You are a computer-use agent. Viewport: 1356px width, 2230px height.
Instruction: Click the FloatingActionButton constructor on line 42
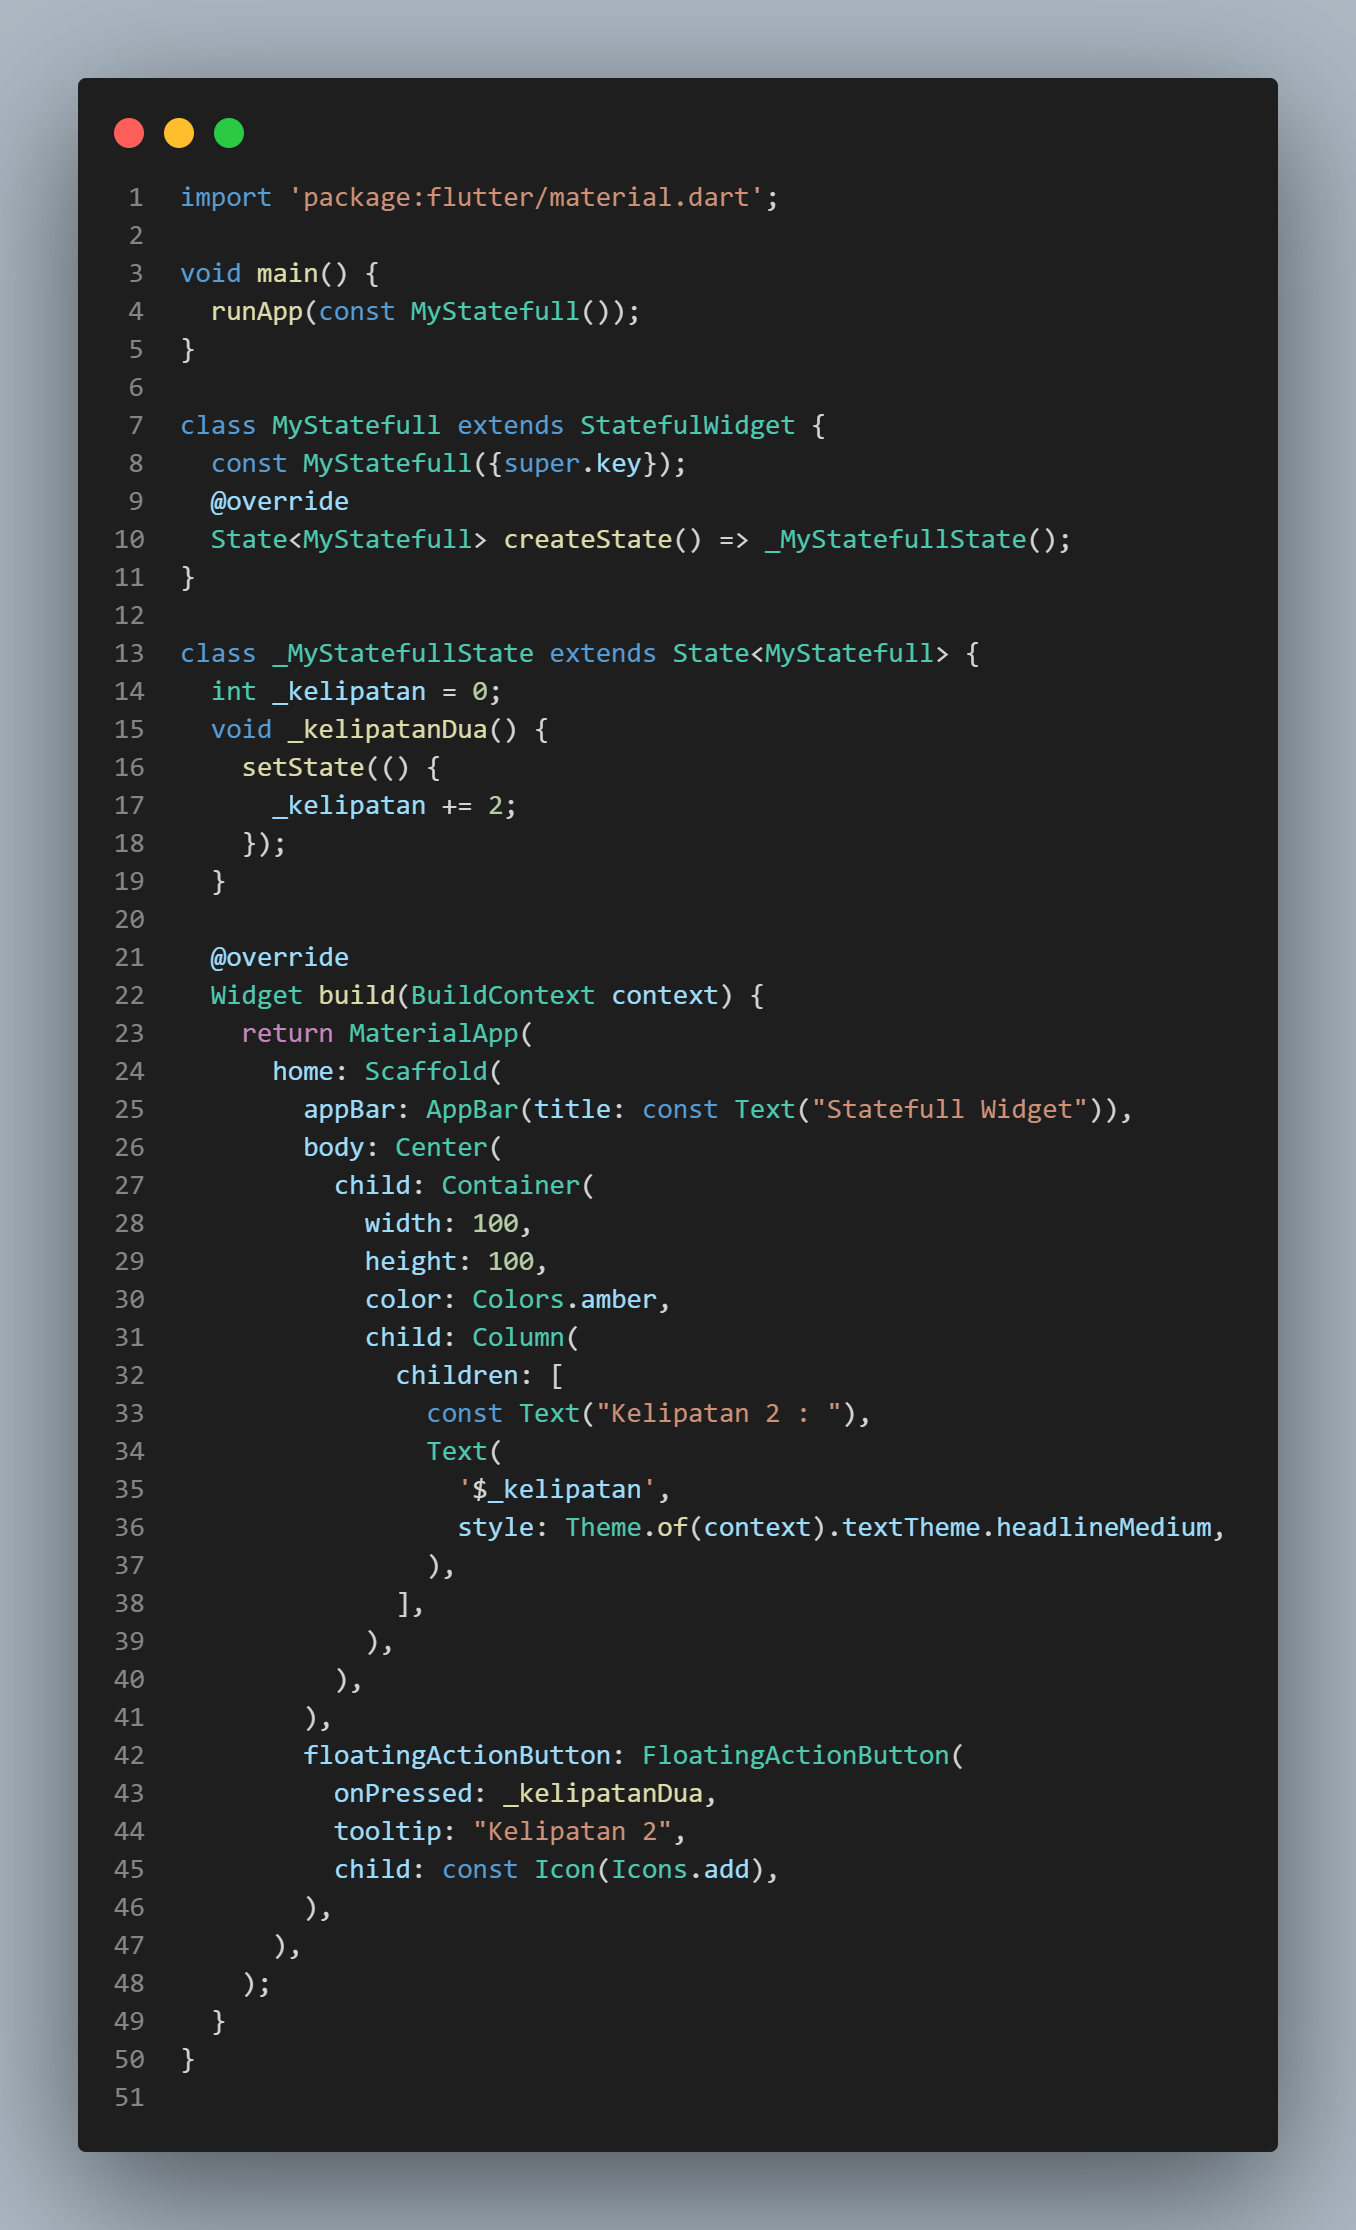tap(796, 1756)
